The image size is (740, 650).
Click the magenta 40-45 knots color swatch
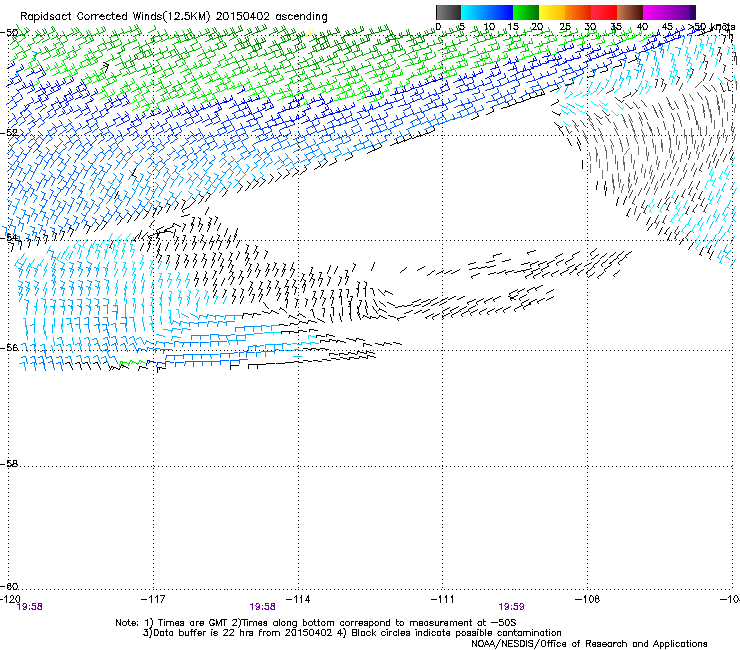655,12
